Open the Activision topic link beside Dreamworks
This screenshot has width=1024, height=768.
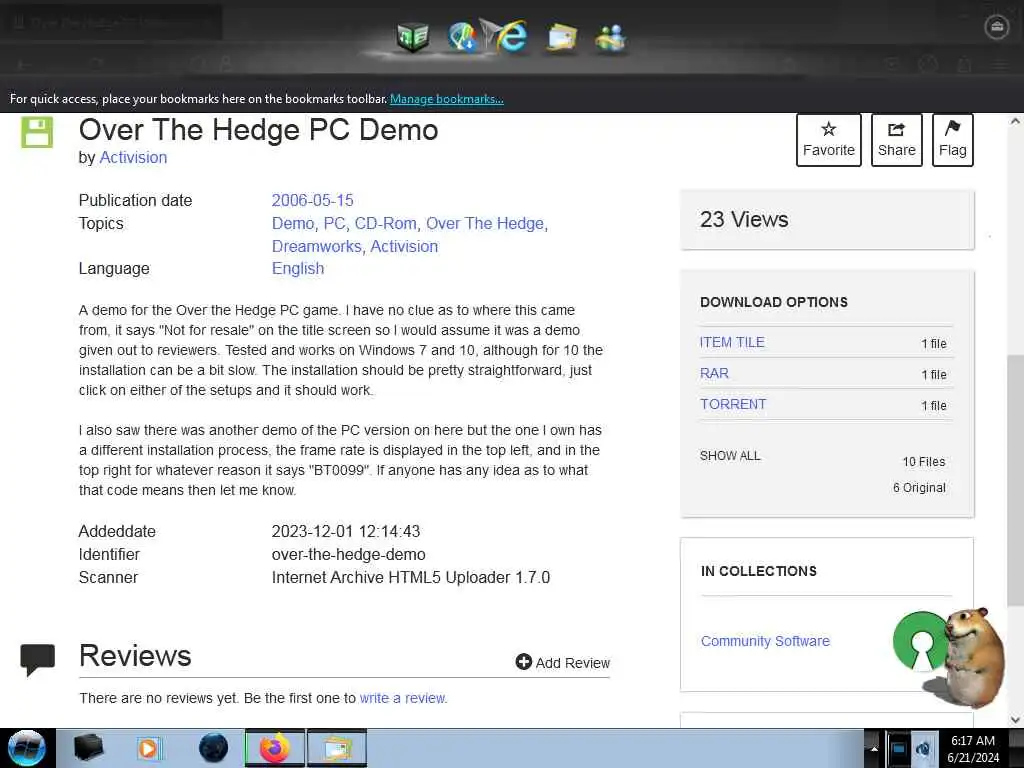click(x=404, y=246)
